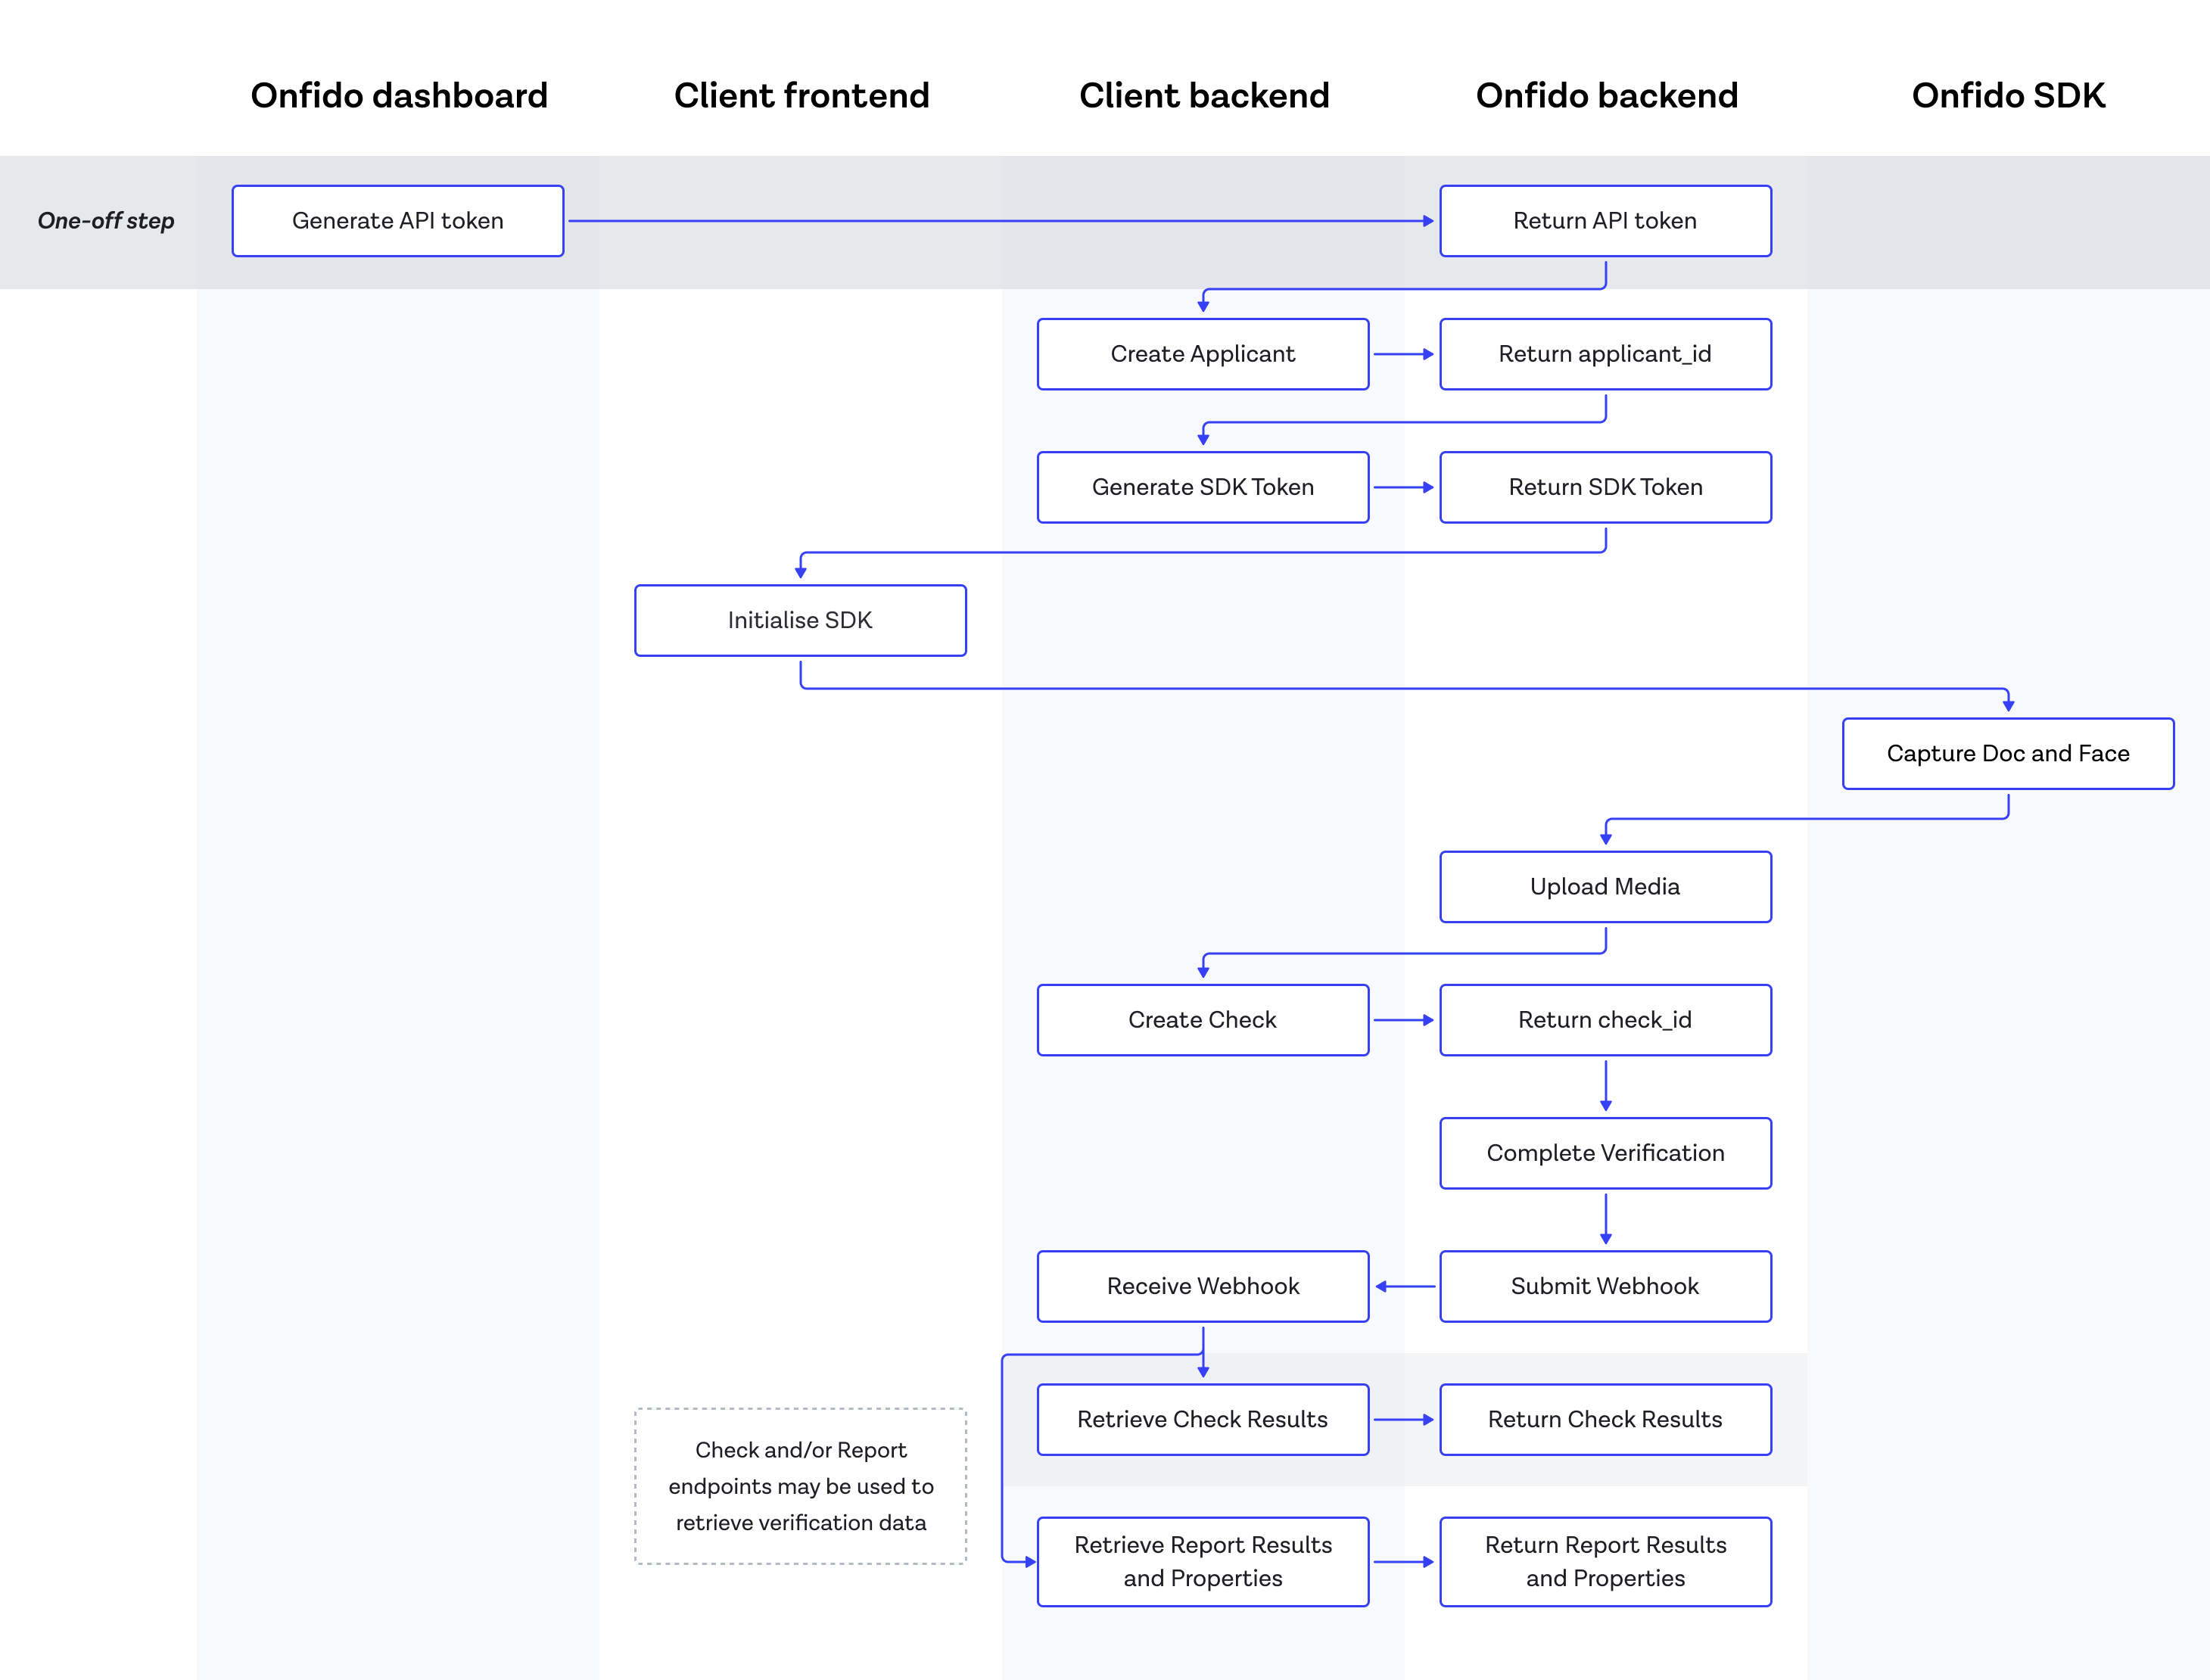The width and height of the screenshot is (2210, 1680).
Task: Select the Create Check step
Action: [1202, 1020]
